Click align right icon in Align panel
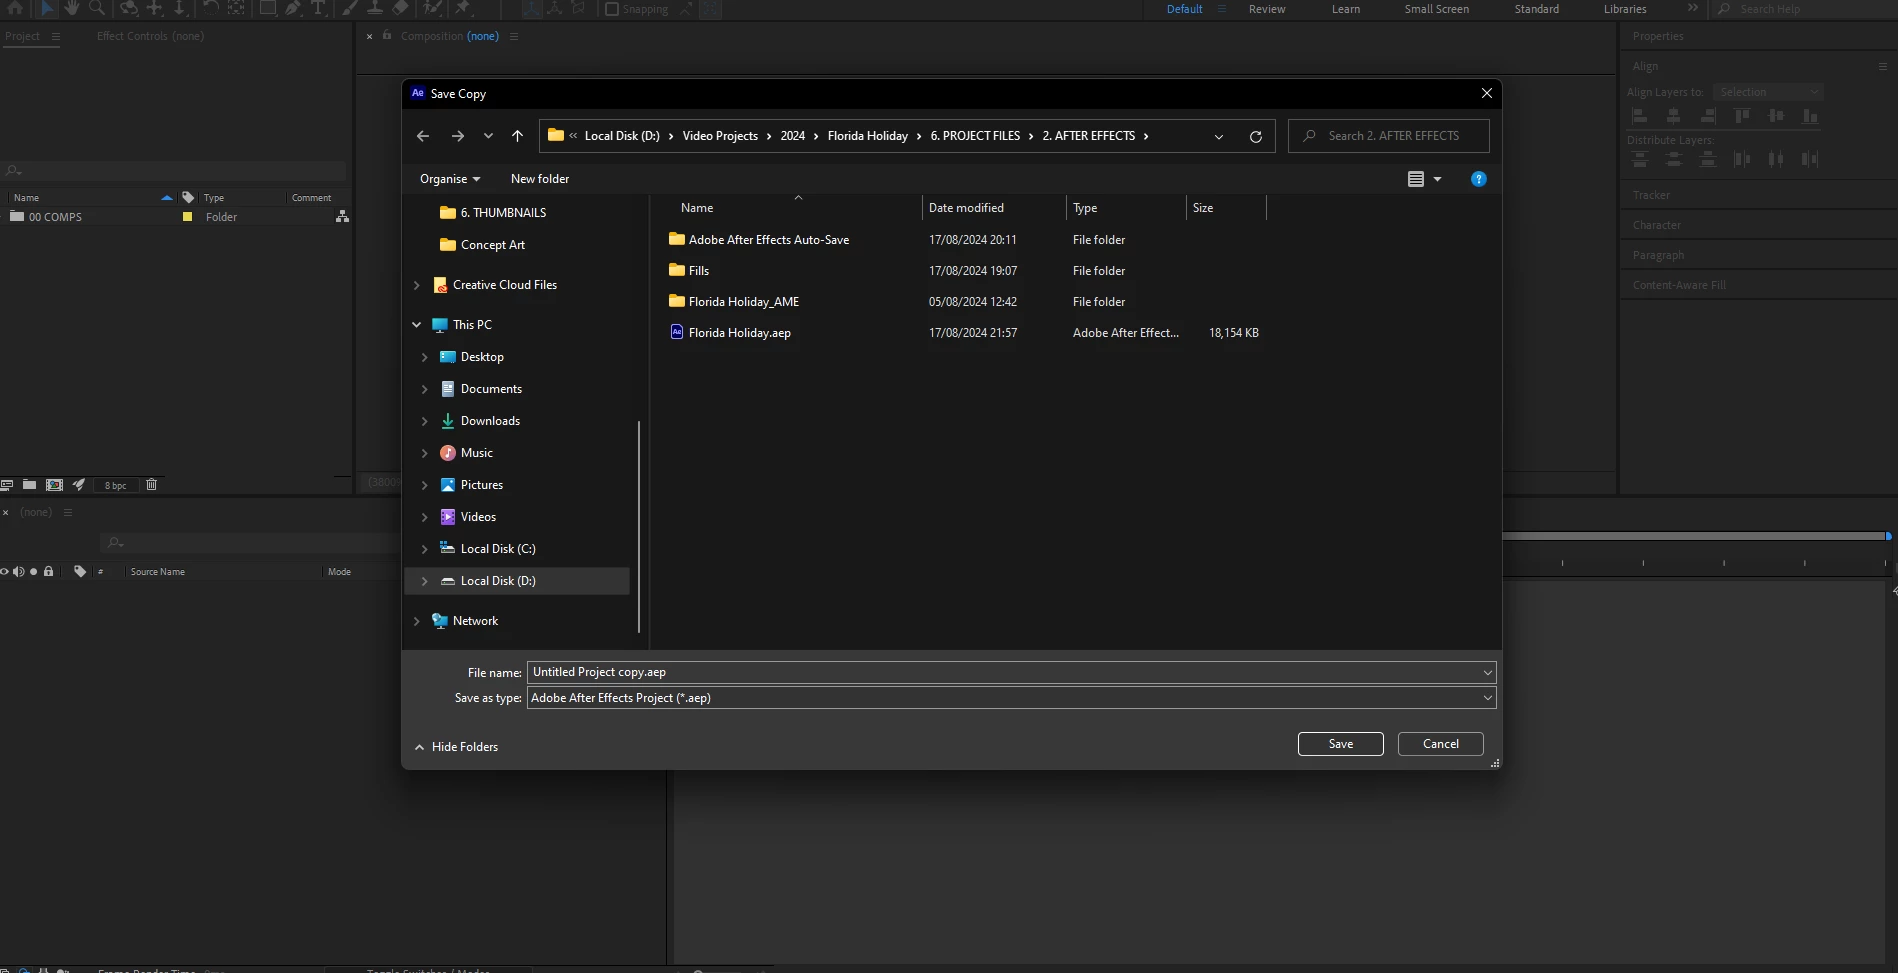This screenshot has height=973, width=1898. (1708, 116)
